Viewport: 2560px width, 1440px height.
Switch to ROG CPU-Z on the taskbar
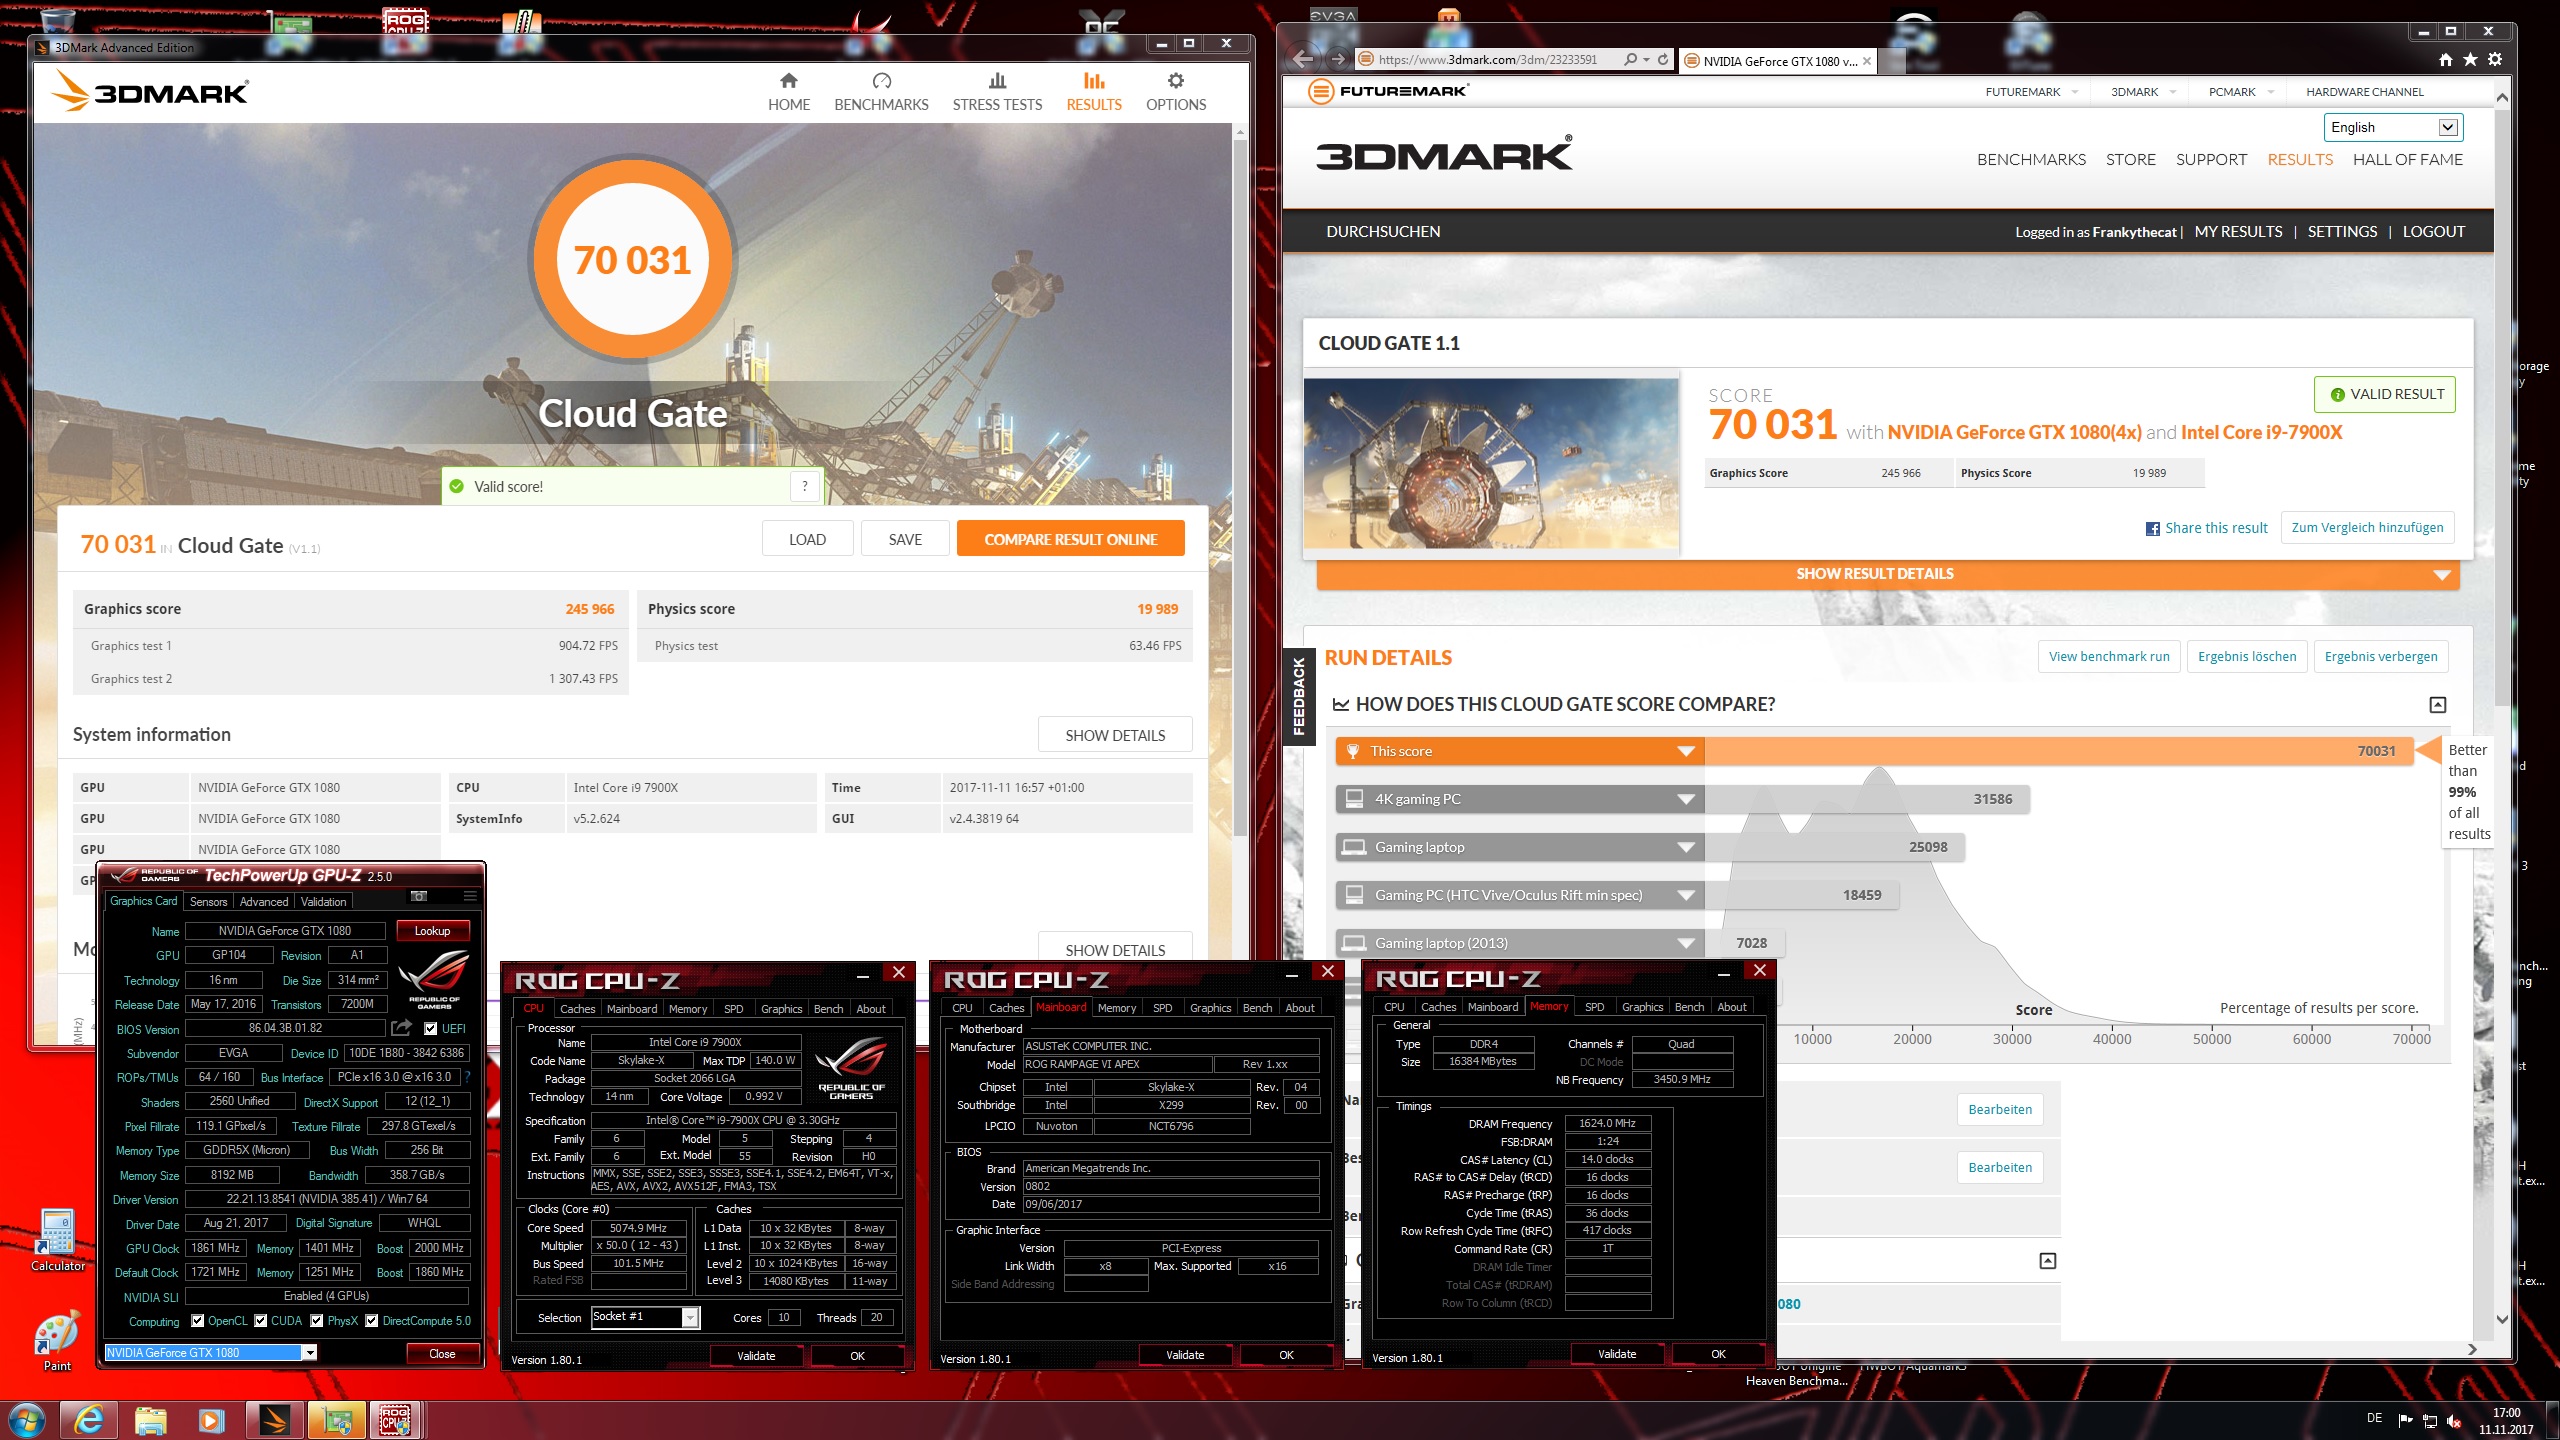[396, 1420]
